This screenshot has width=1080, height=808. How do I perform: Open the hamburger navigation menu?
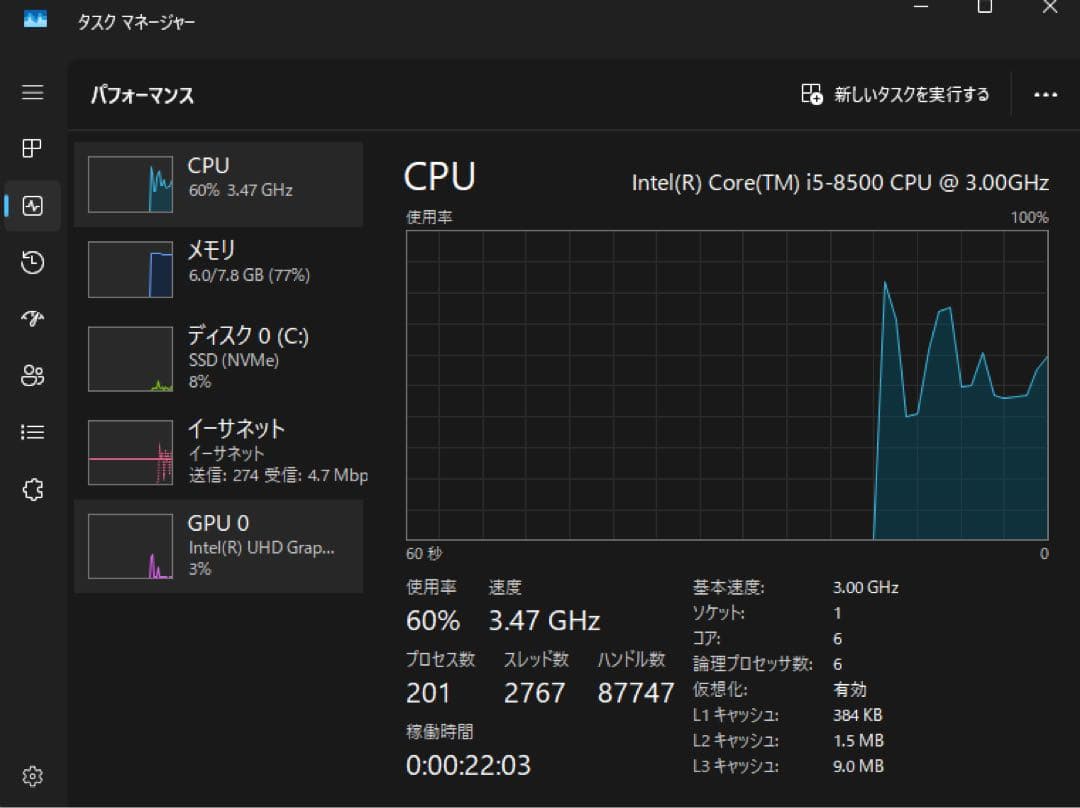tap(33, 93)
